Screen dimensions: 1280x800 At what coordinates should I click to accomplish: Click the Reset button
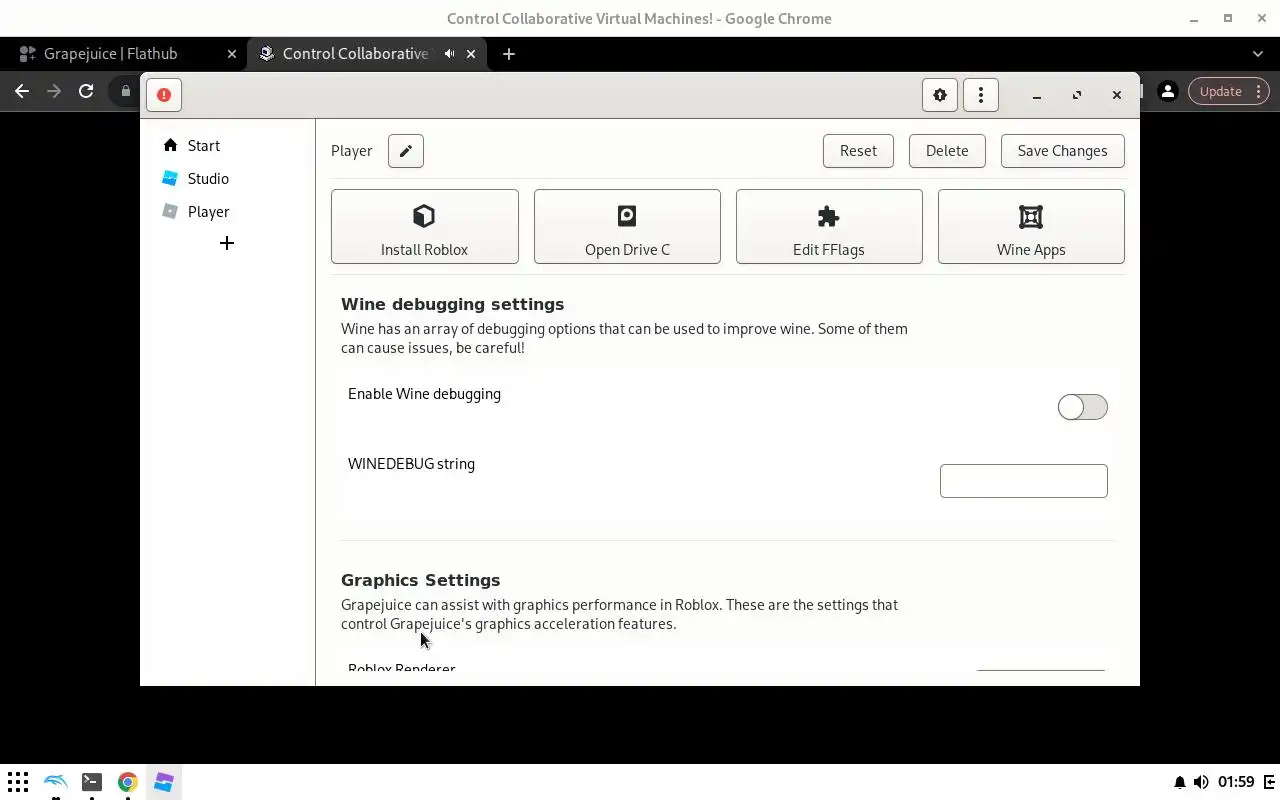pos(858,151)
